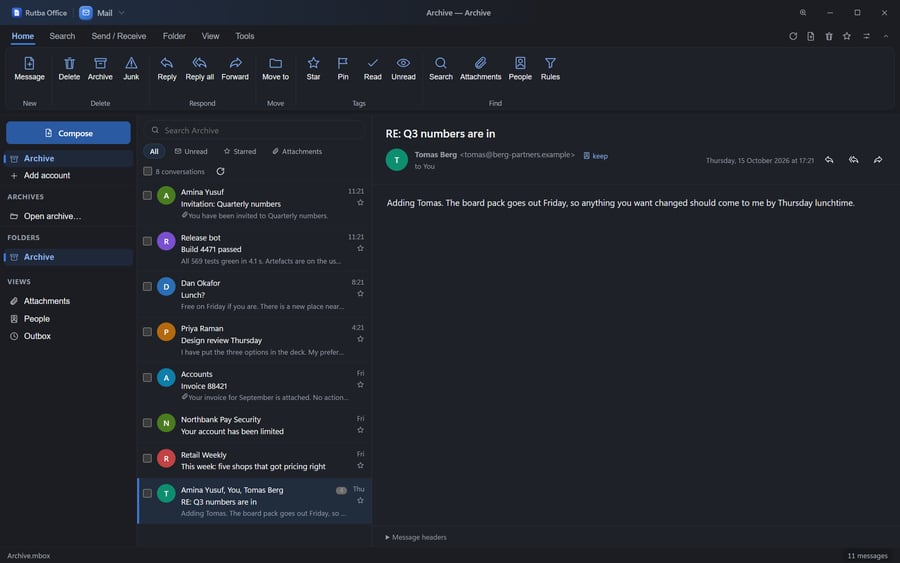
Task: Click Reply all in ribbon
Action: click(x=200, y=69)
